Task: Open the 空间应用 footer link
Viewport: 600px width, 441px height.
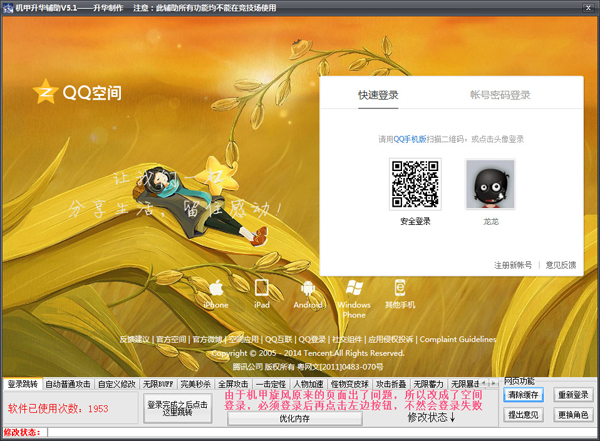Action: pos(244,339)
